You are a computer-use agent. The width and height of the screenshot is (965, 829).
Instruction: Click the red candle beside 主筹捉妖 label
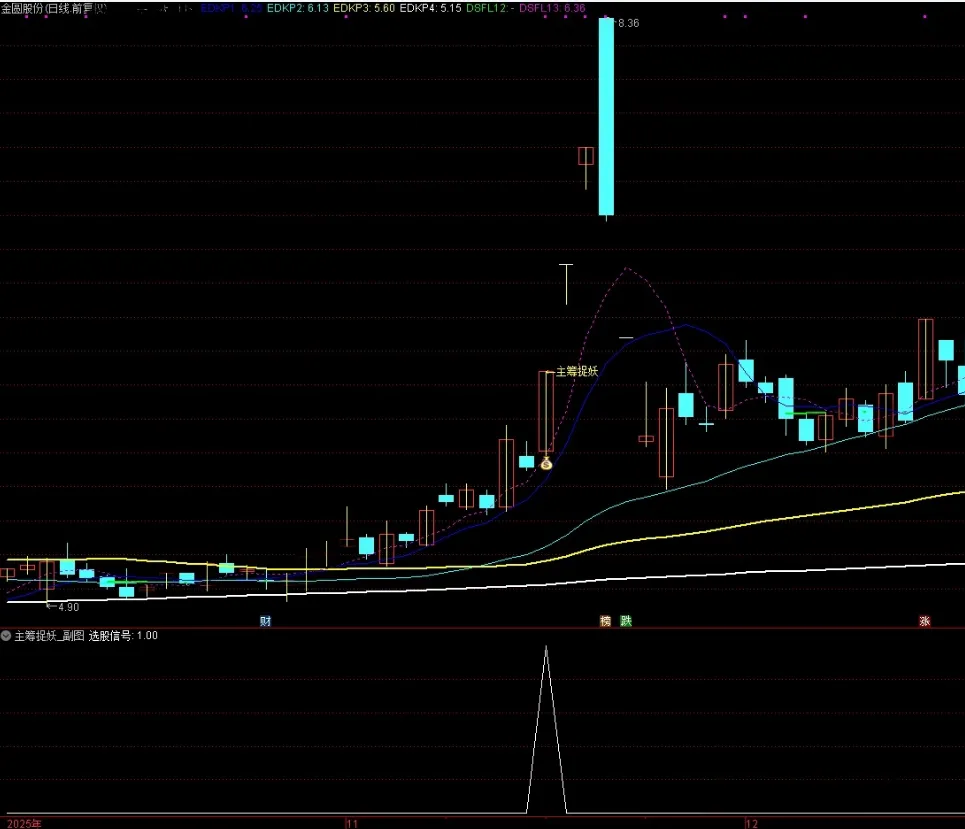tap(546, 410)
